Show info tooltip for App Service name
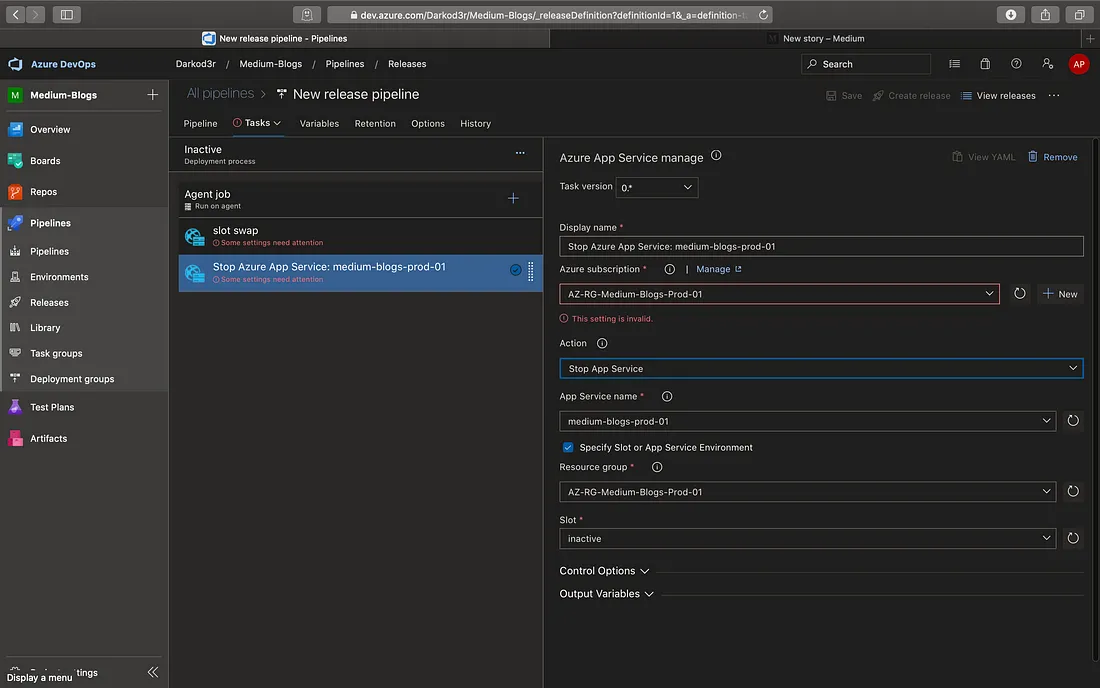The width and height of the screenshot is (1100, 688). click(x=666, y=396)
